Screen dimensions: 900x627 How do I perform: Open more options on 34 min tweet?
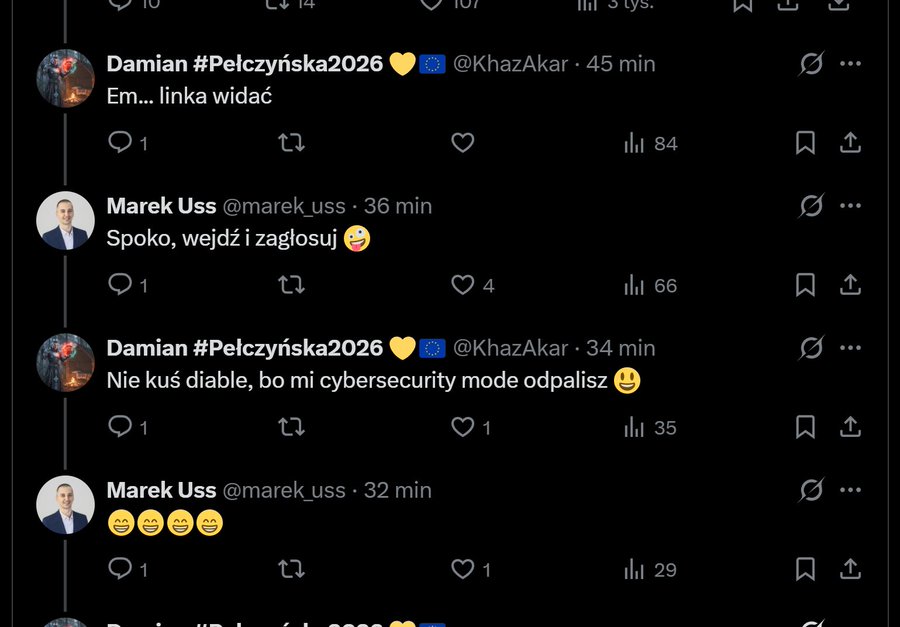click(x=850, y=348)
